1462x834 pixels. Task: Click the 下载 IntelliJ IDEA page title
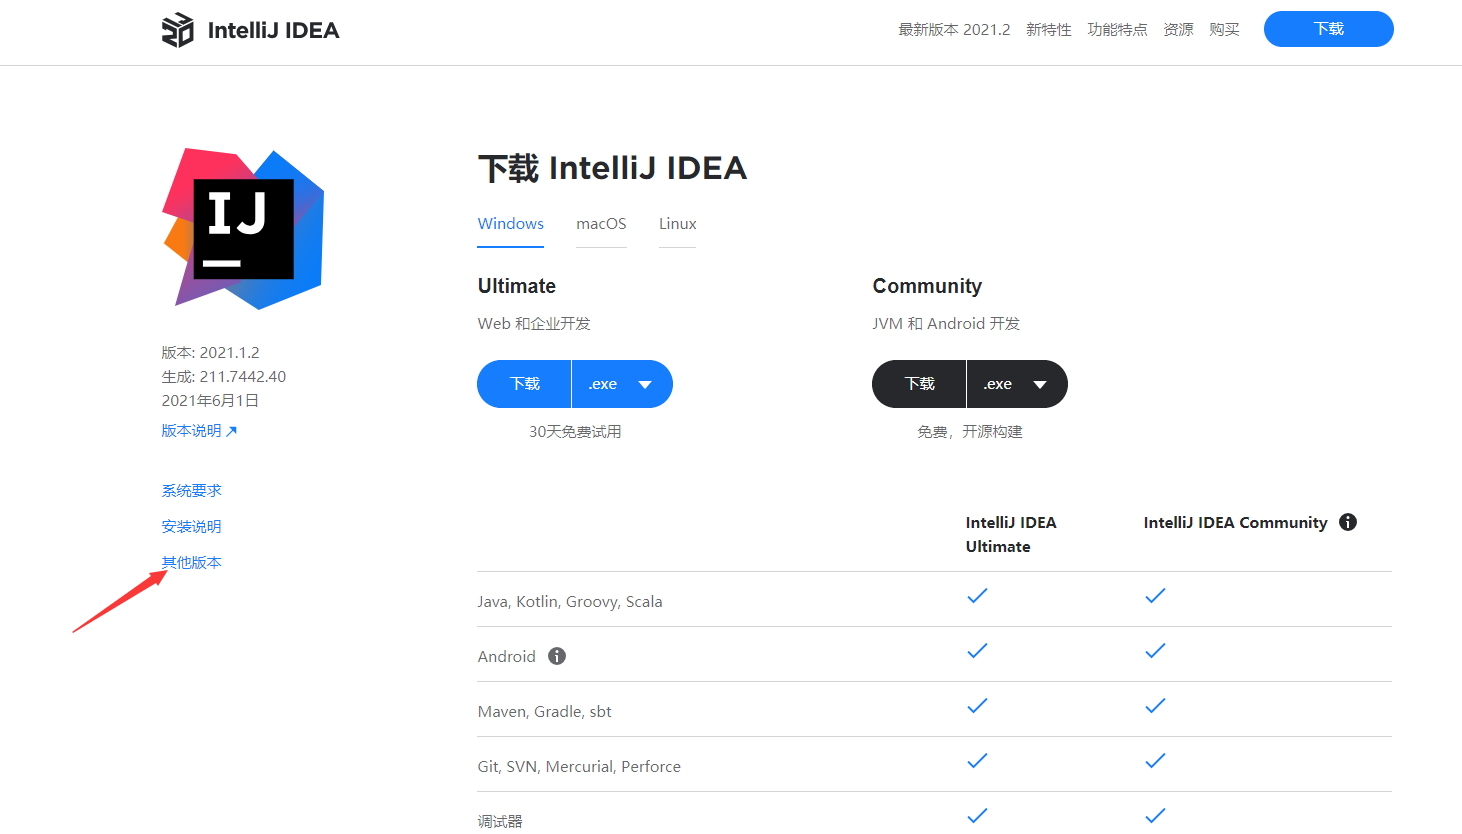tap(612, 168)
